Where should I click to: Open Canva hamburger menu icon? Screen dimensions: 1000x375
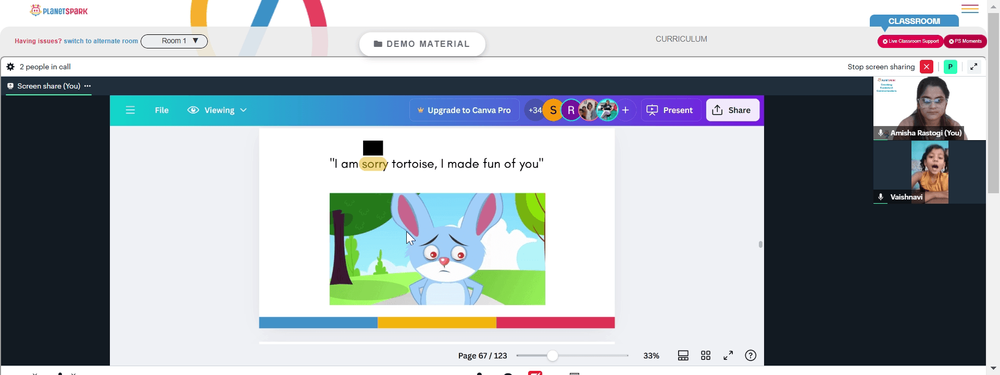(130, 110)
